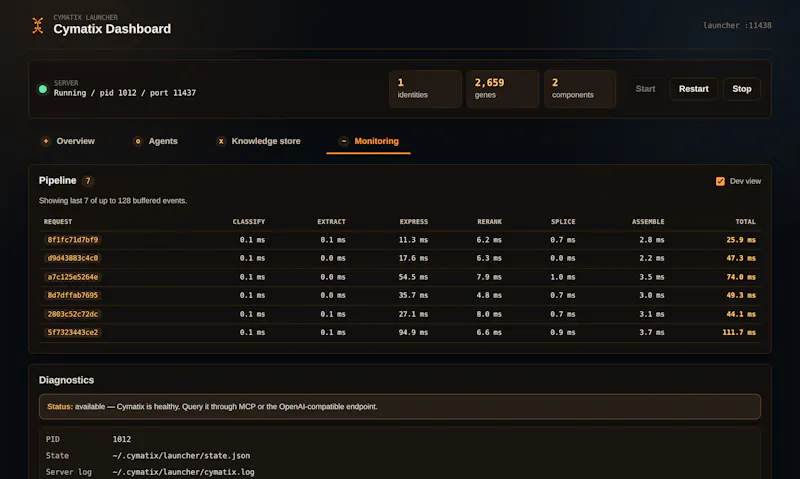Viewport: 800px width, 479px height.
Task: Click rerank value 7.9 ms
Action: click(489, 277)
